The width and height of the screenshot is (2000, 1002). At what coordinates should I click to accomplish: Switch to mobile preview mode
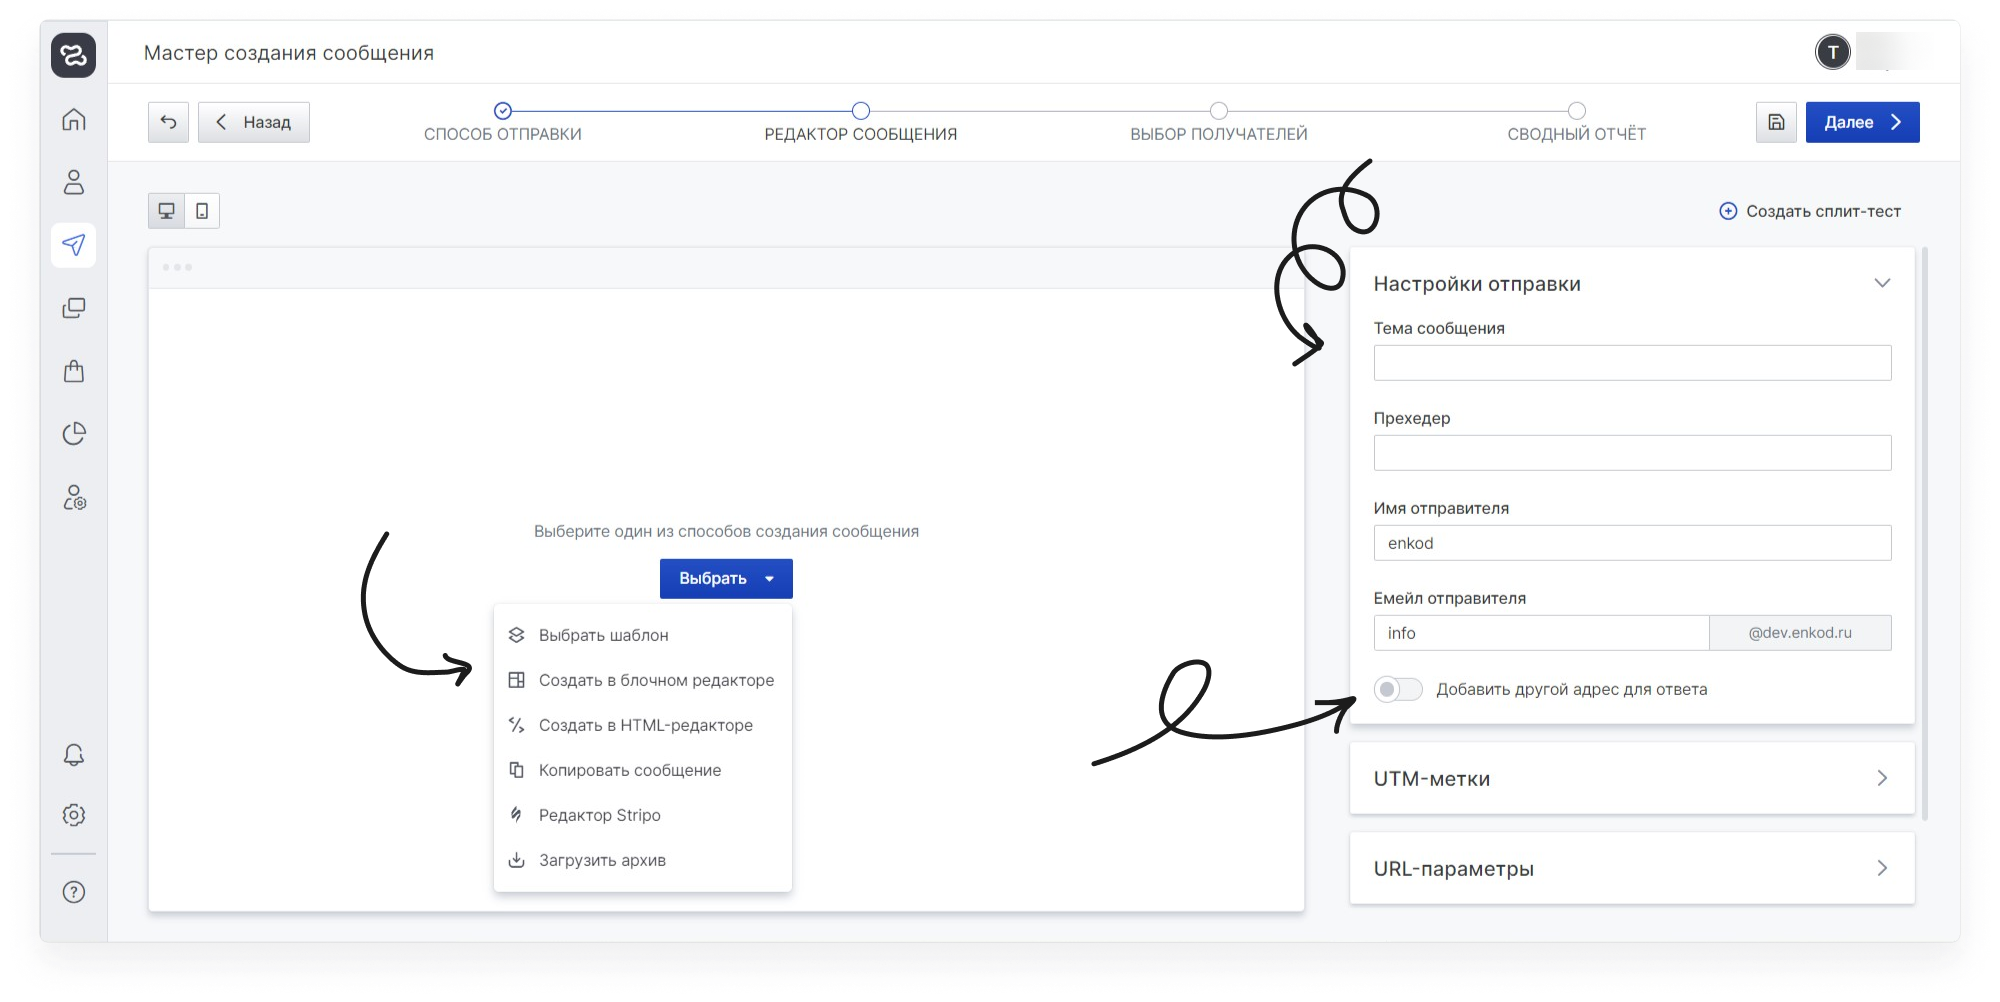pos(202,211)
